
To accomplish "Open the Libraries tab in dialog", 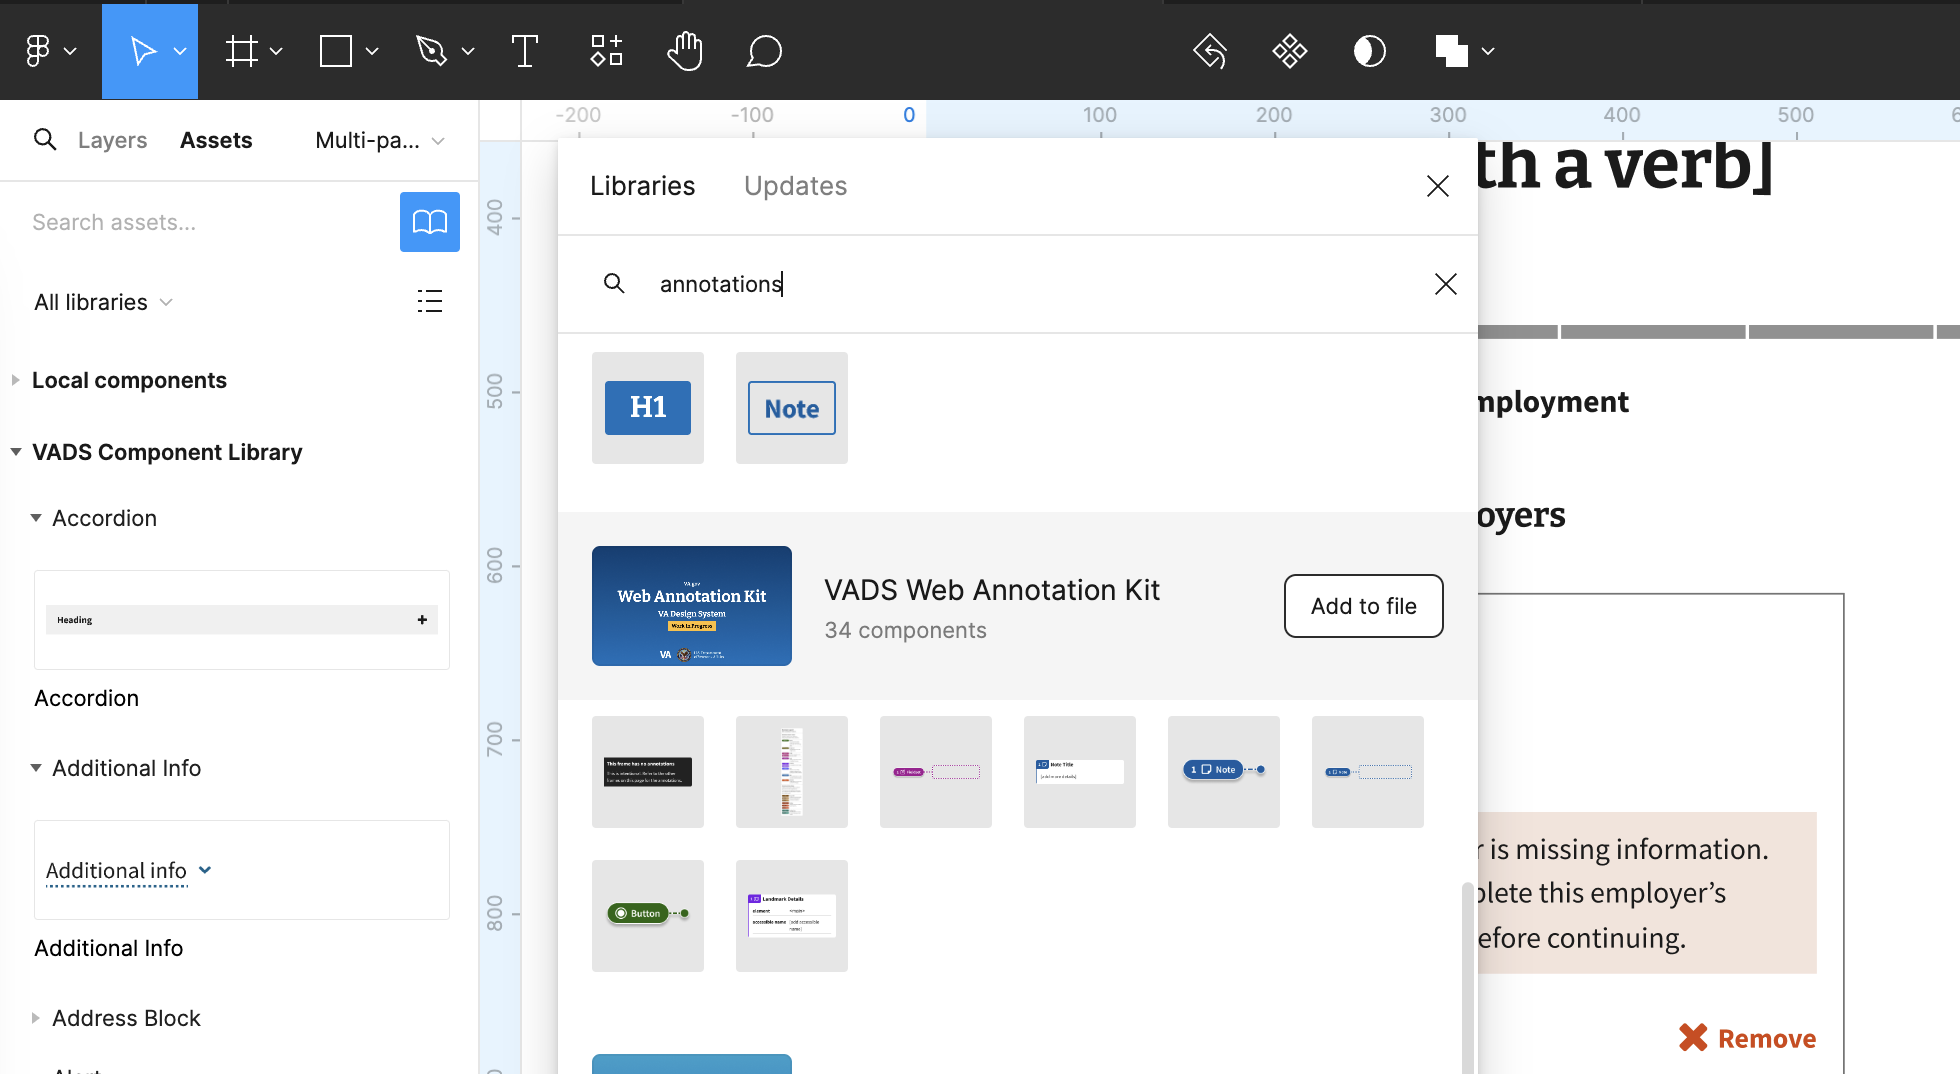I will 642,186.
